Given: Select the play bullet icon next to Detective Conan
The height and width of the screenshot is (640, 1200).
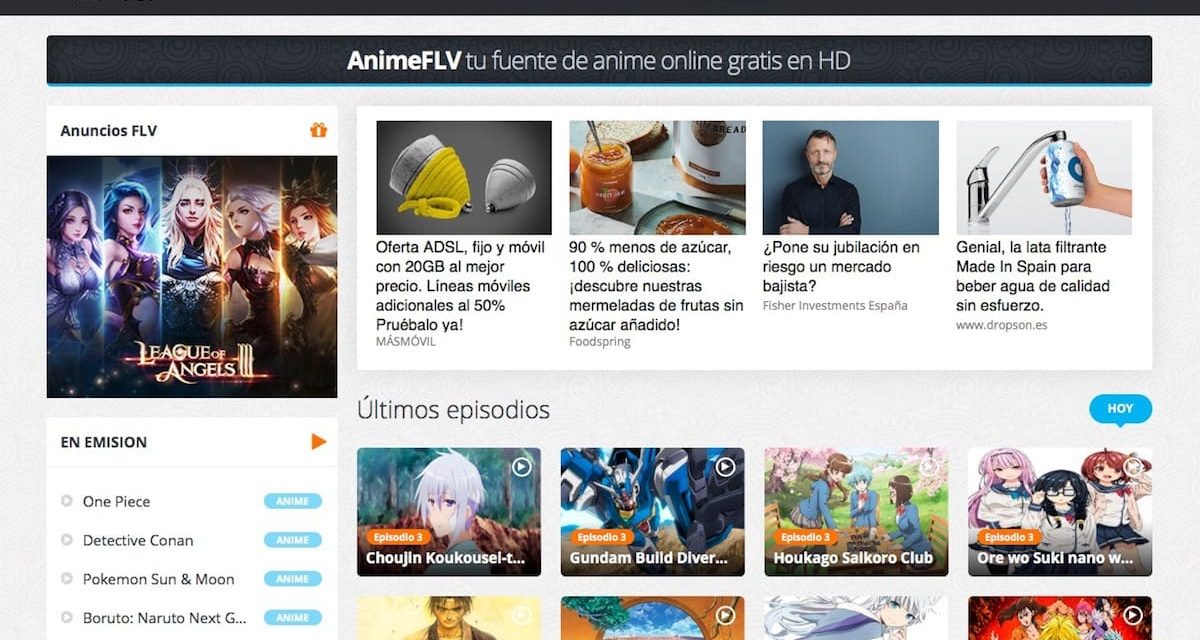Looking at the screenshot, I should [66, 540].
